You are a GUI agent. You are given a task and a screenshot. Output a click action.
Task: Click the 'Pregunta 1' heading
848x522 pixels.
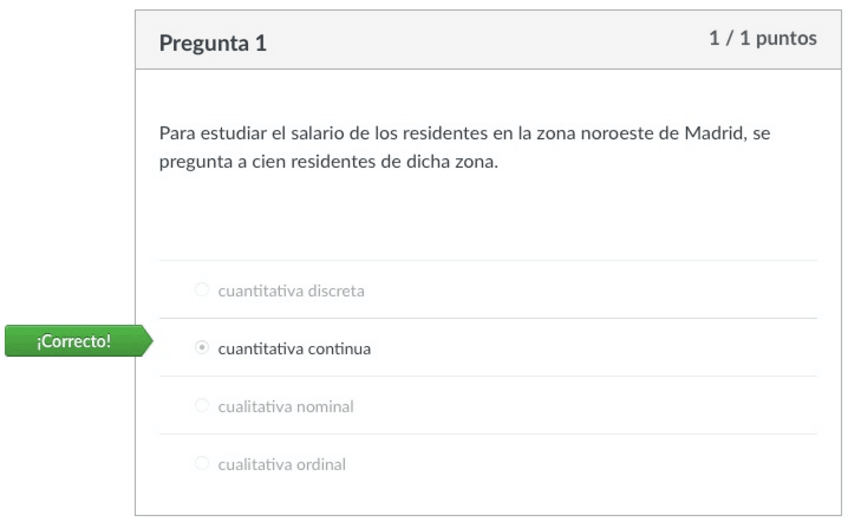(x=213, y=43)
